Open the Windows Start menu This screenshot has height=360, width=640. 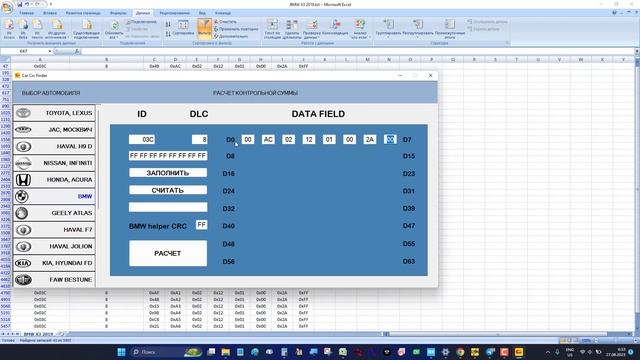click(x=121, y=352)
